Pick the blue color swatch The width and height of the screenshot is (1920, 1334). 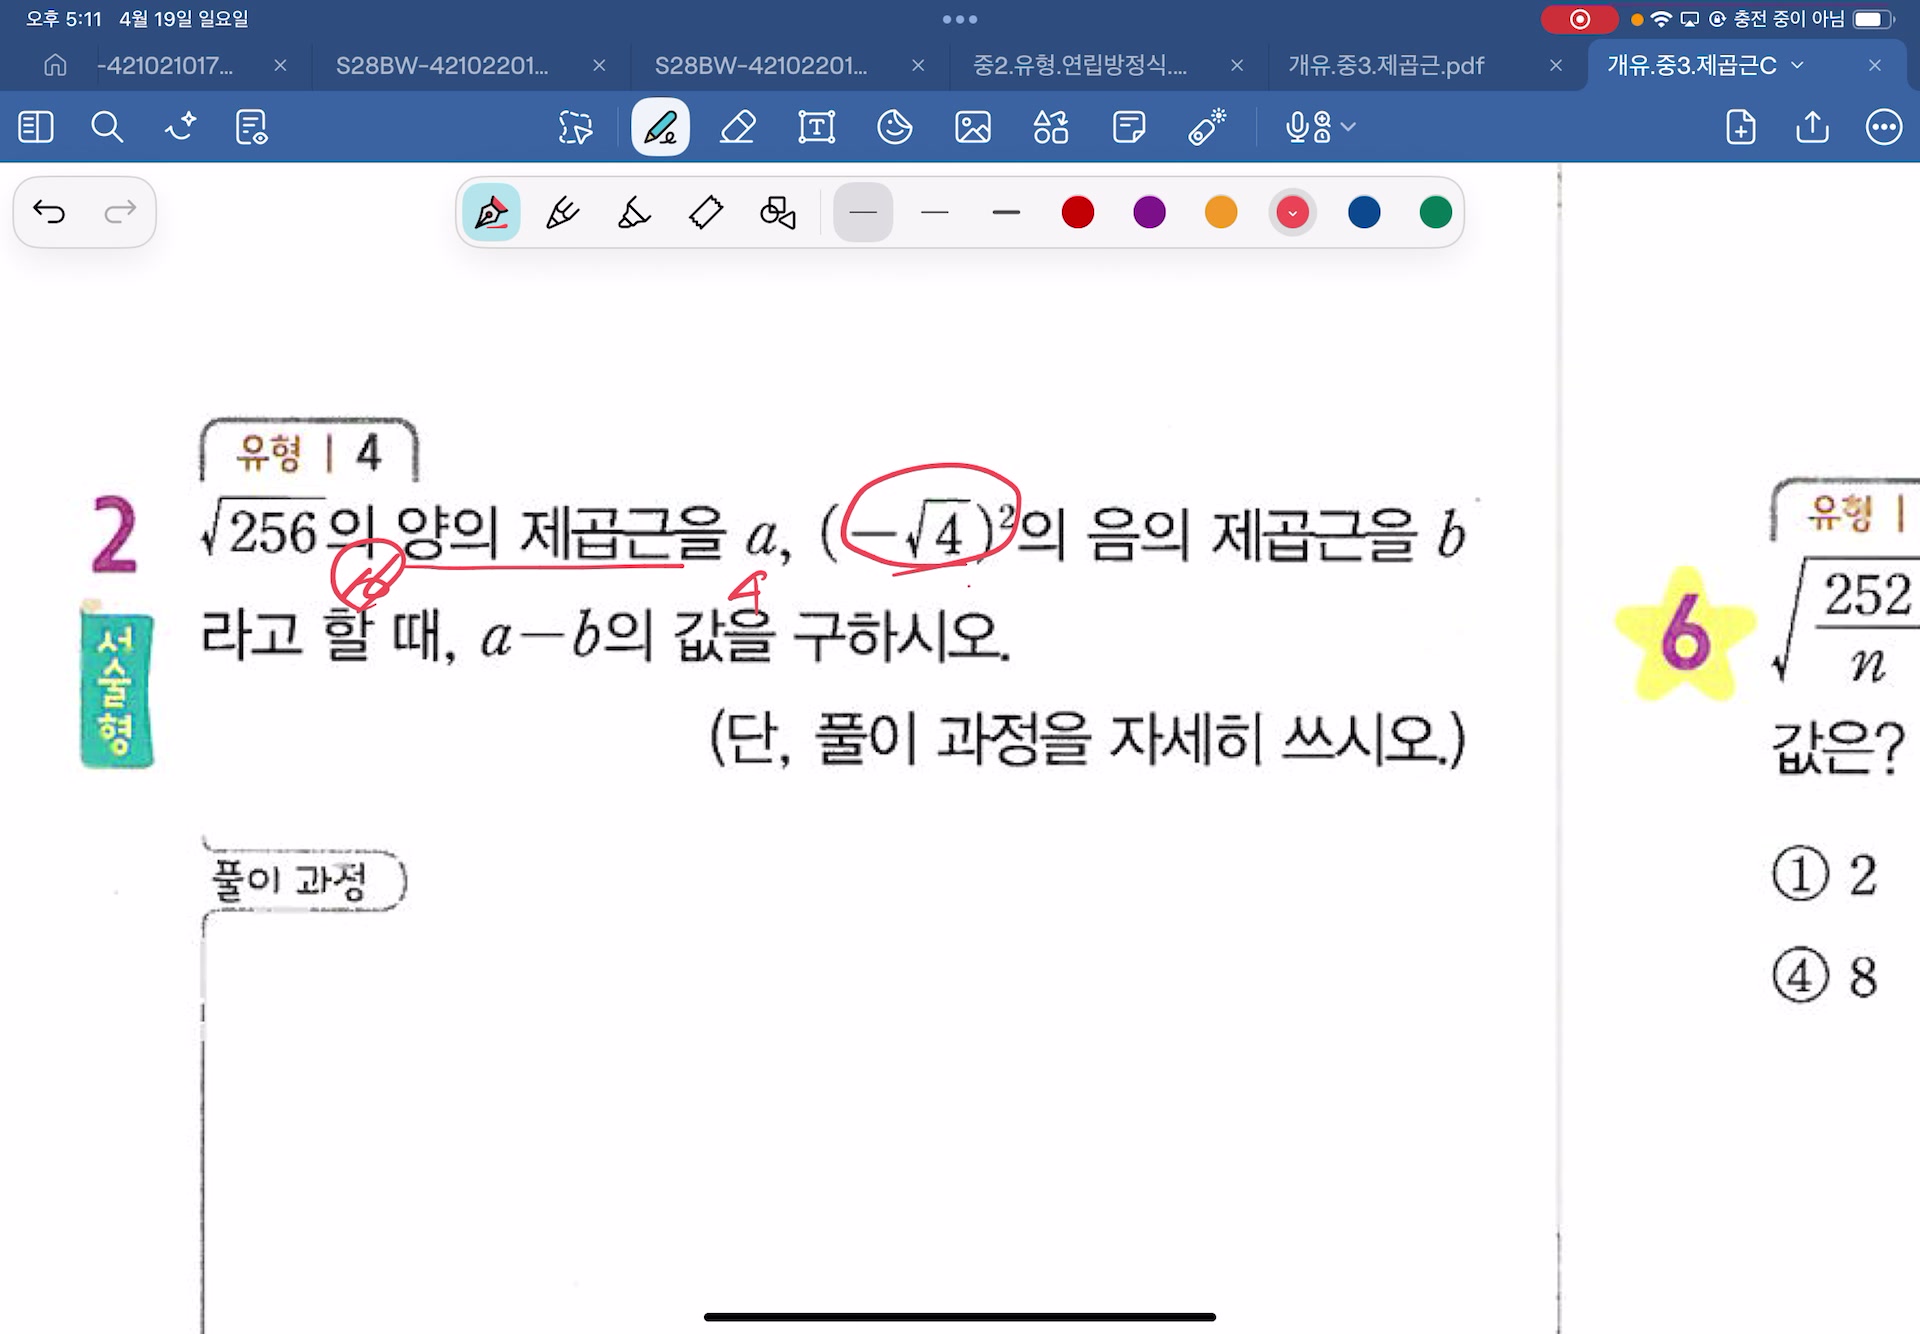pos(1364,212)
